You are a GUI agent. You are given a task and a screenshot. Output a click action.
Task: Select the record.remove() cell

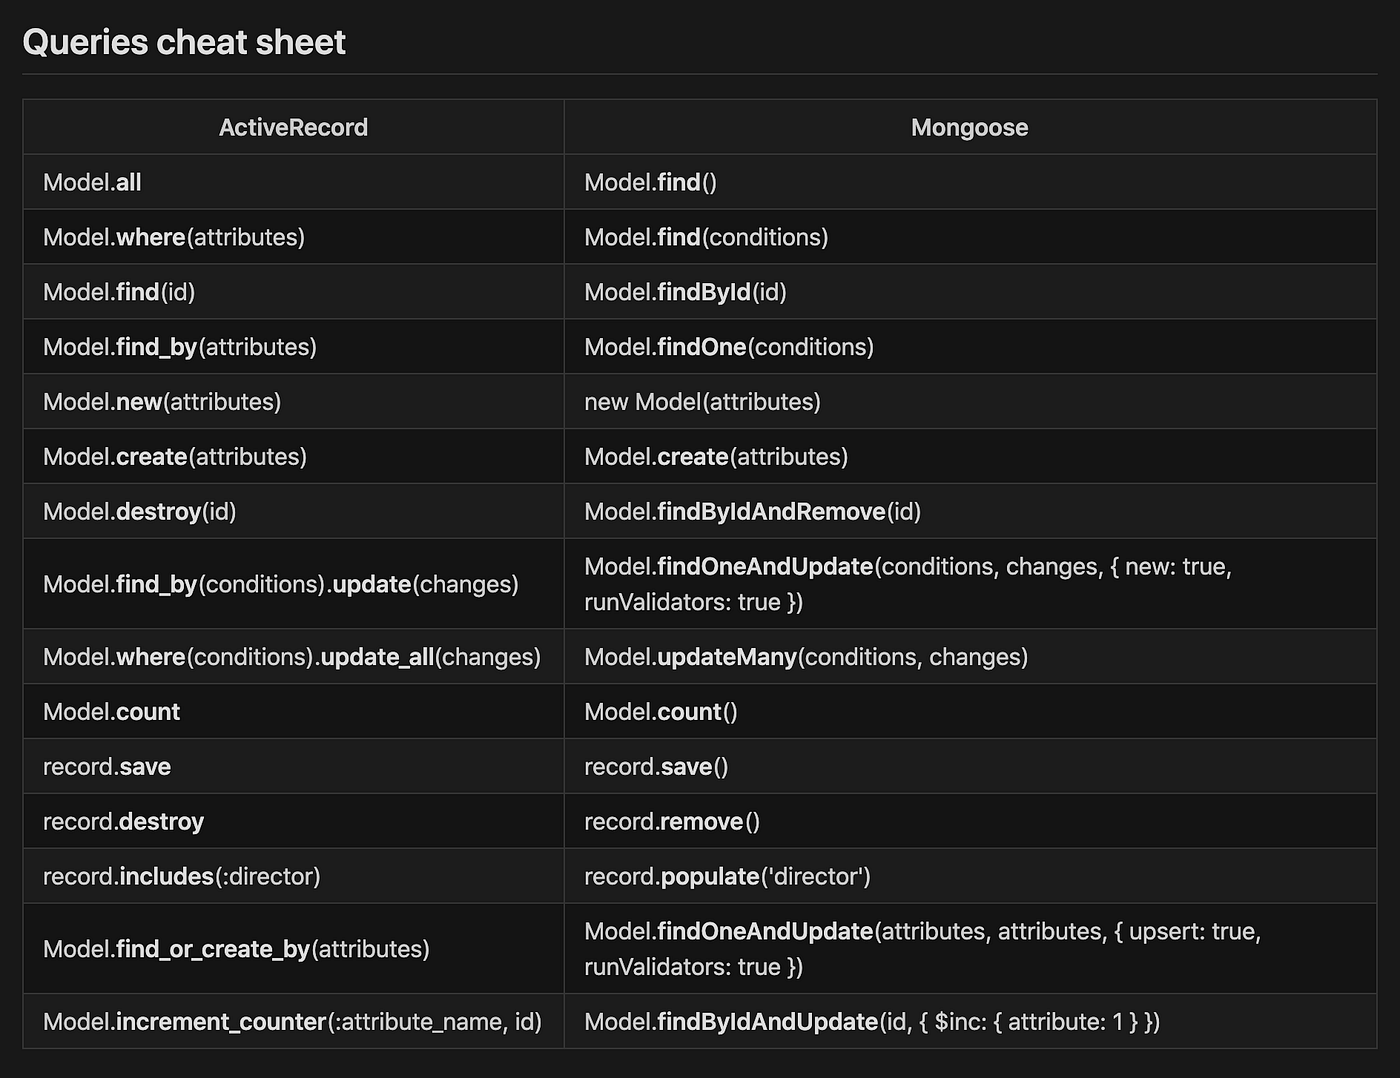(x=671, y=821)
